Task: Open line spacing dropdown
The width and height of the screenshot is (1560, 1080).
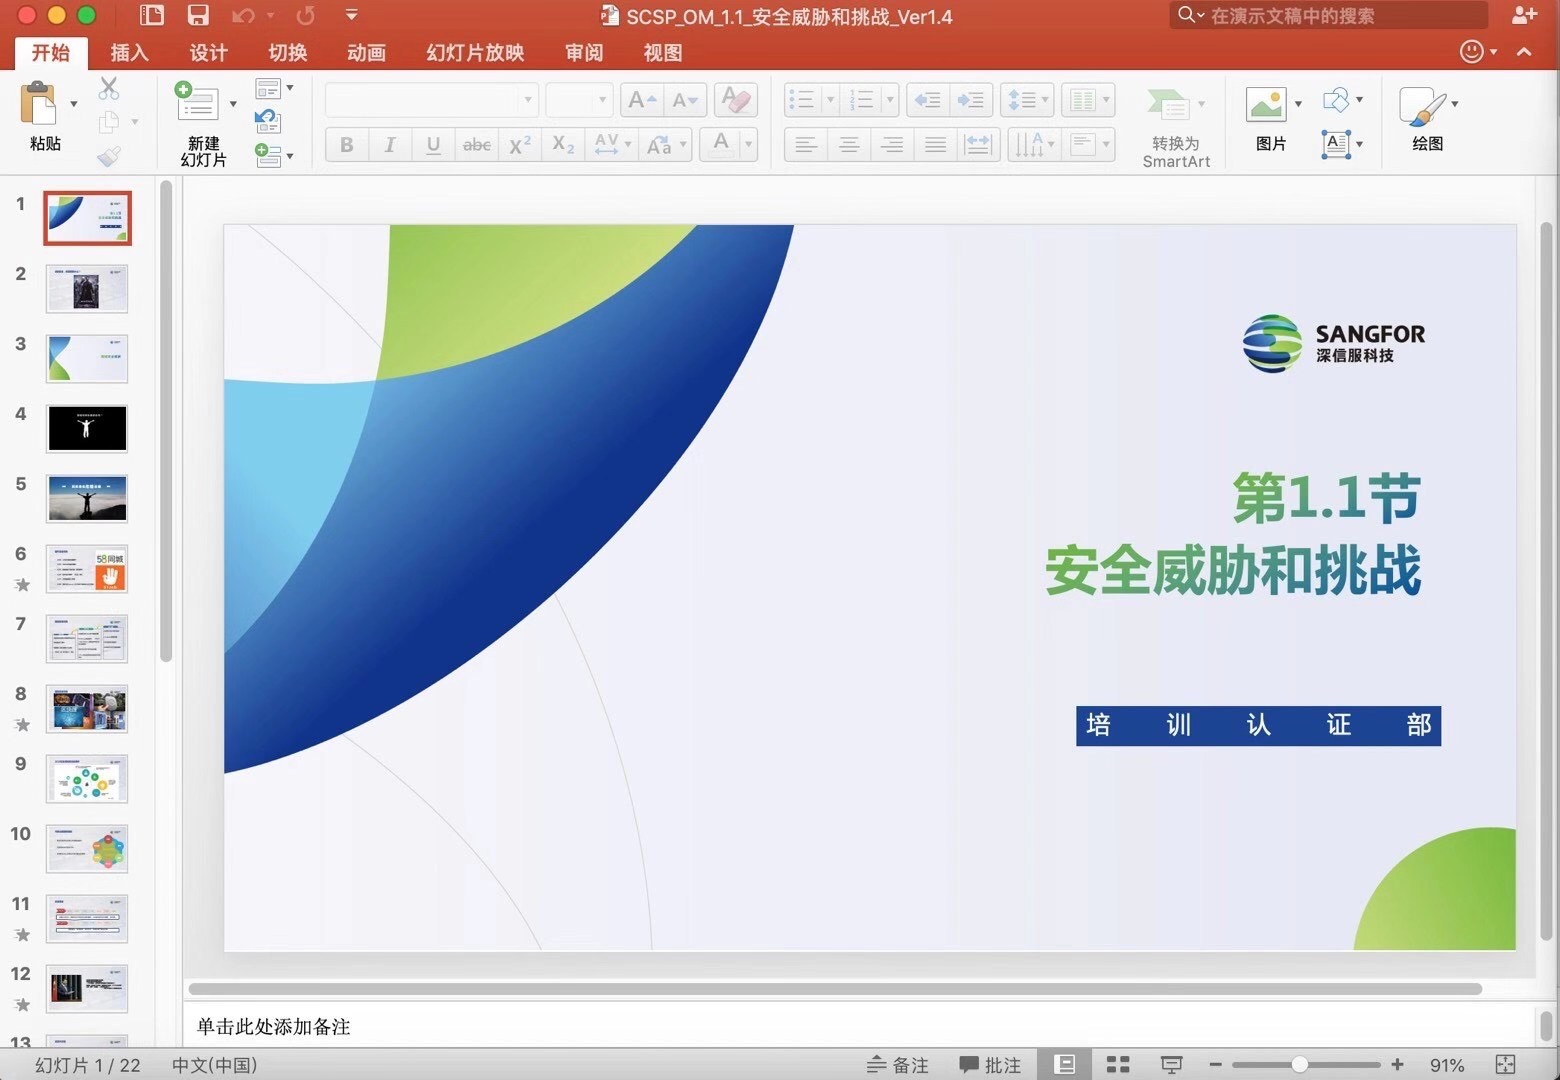Action: pos(1027,100)
